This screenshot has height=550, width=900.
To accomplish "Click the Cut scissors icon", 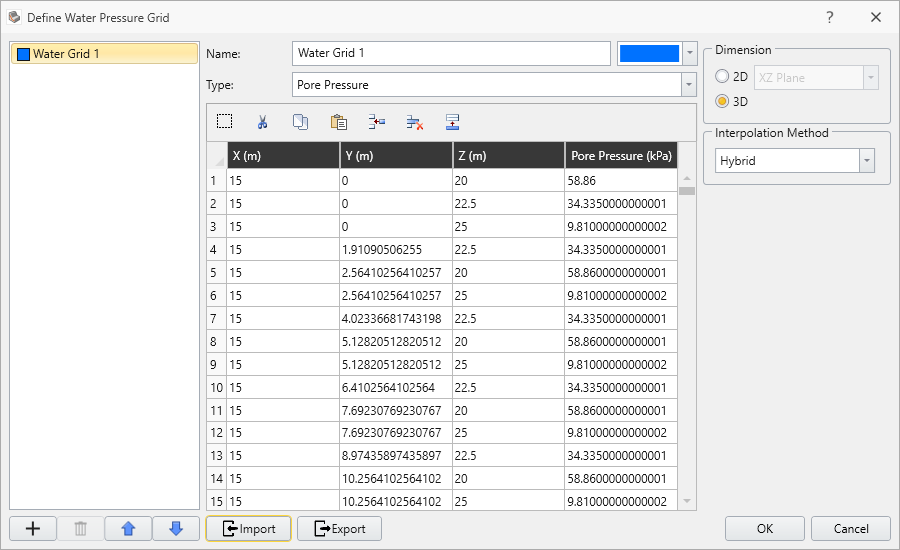I will pyautogui.click(x=262, y=122).
